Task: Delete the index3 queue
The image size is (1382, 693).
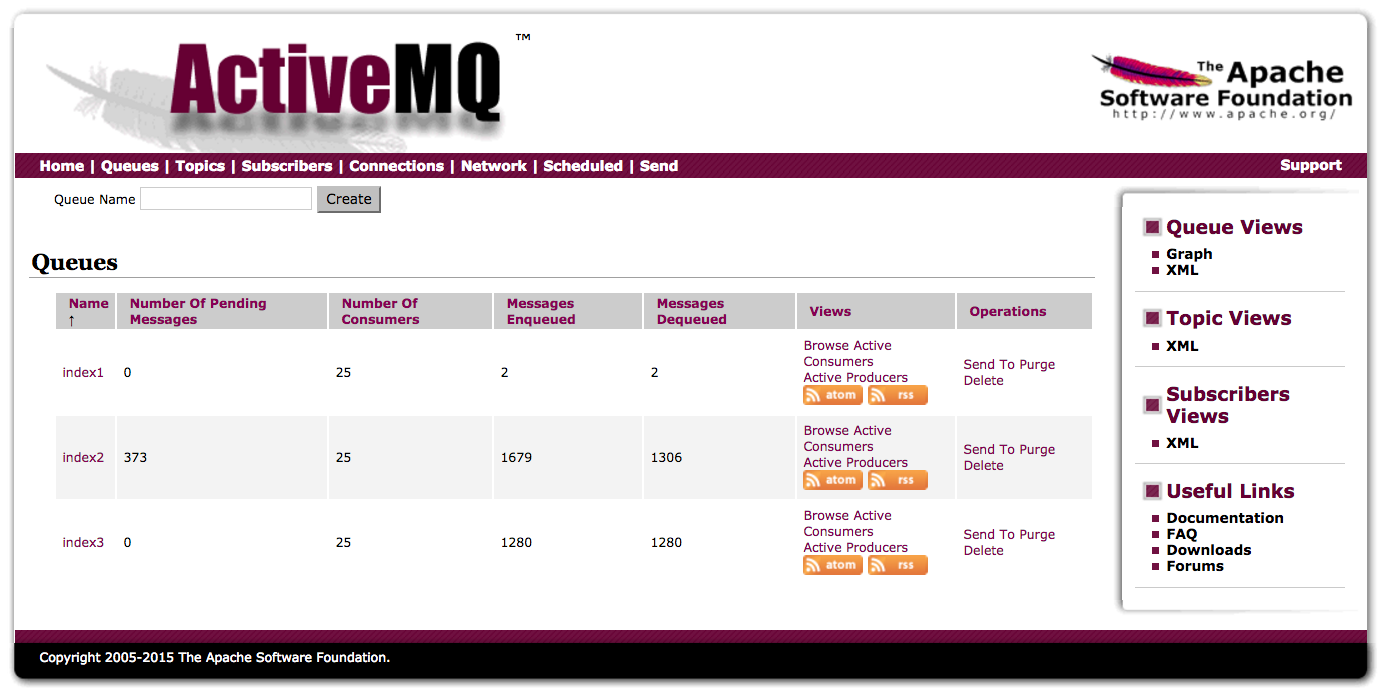Action: 984,550
